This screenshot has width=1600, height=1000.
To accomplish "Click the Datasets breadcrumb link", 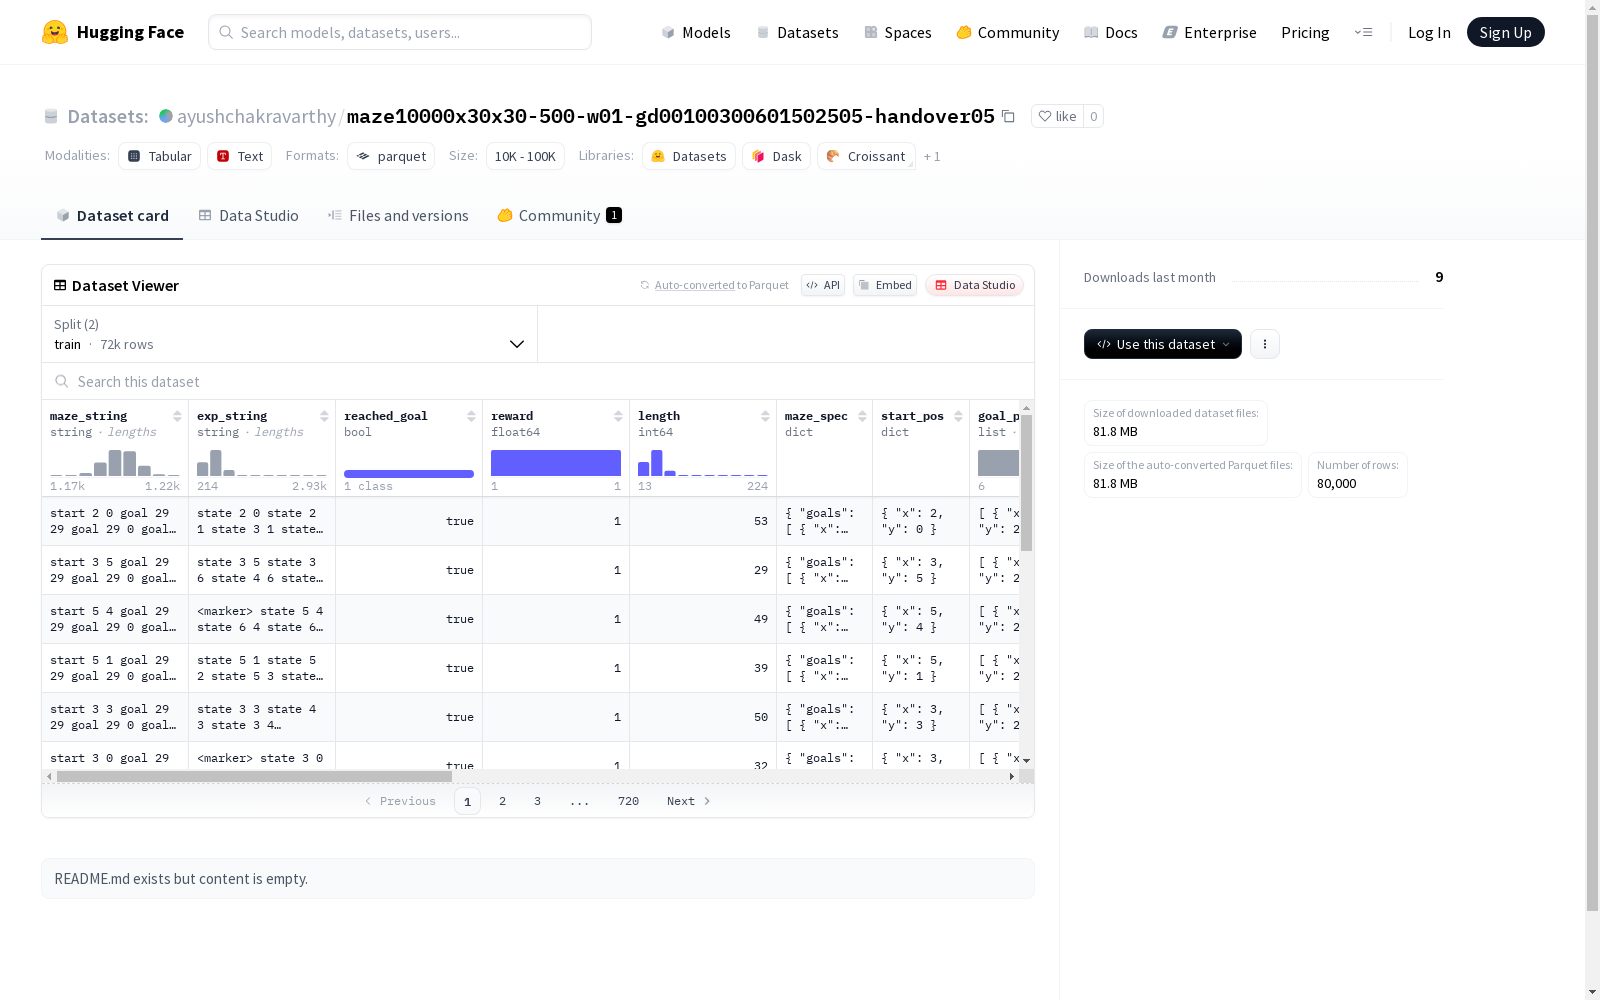I will click(x=108, y=117).
